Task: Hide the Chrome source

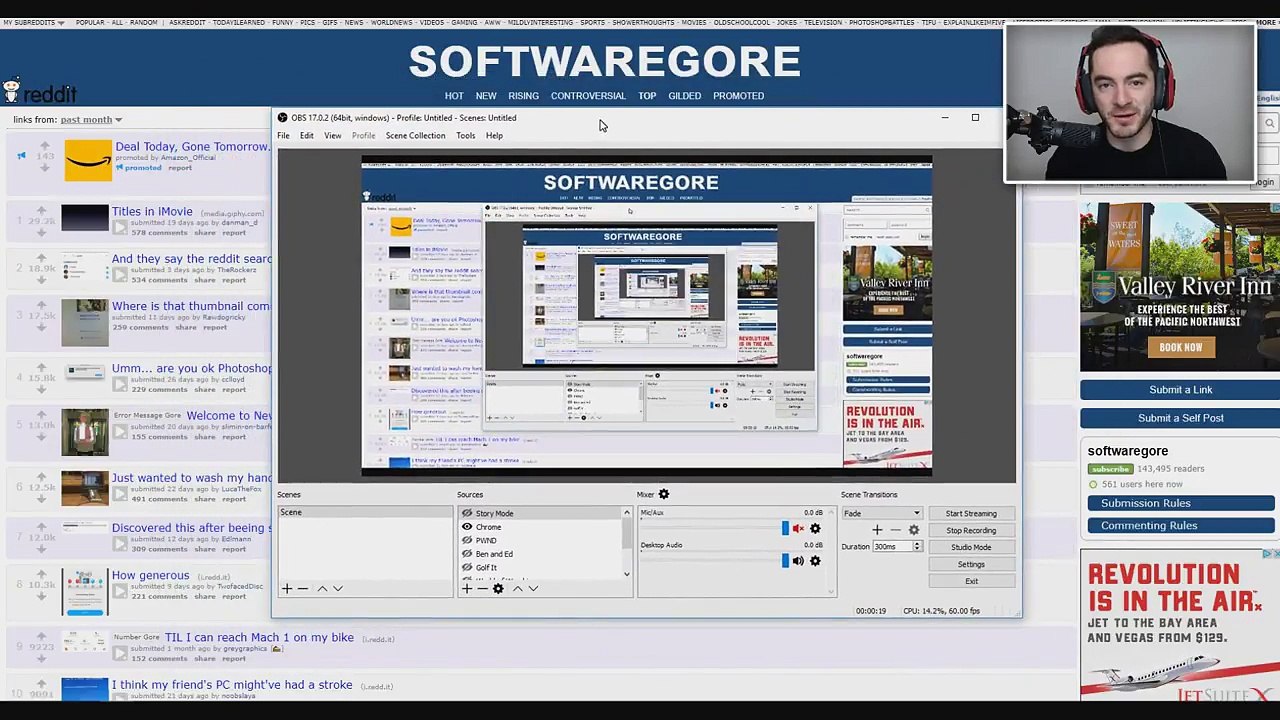Action: [467, 527]
